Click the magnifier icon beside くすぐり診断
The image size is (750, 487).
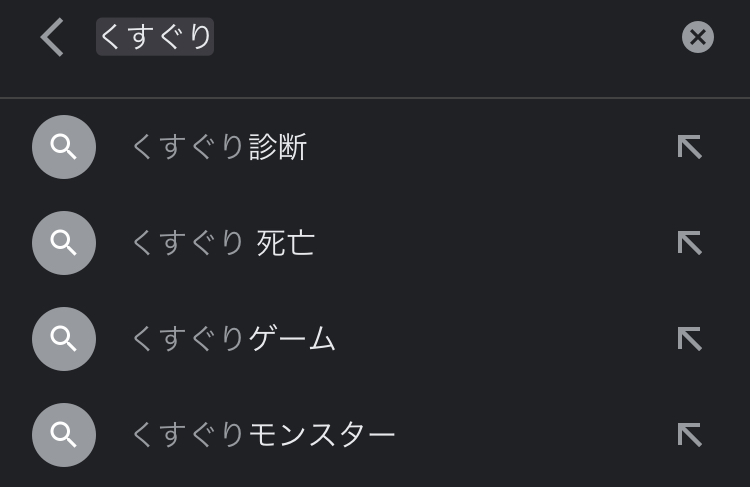click(x=64, y=147)
